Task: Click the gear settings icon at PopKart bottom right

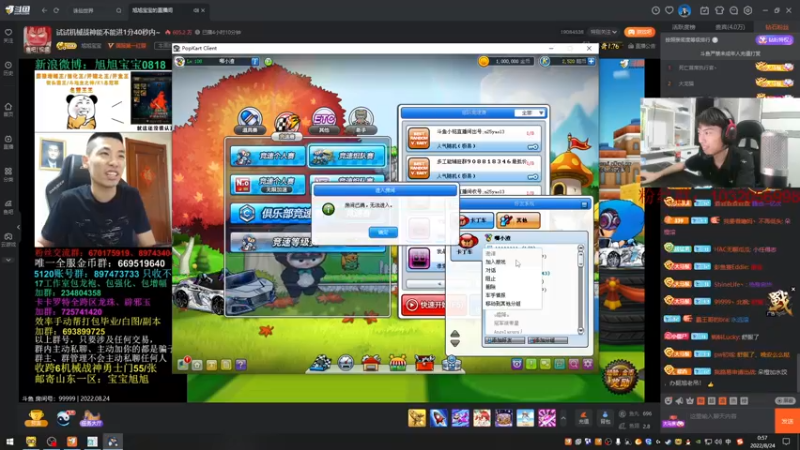Action: [588, 364]
